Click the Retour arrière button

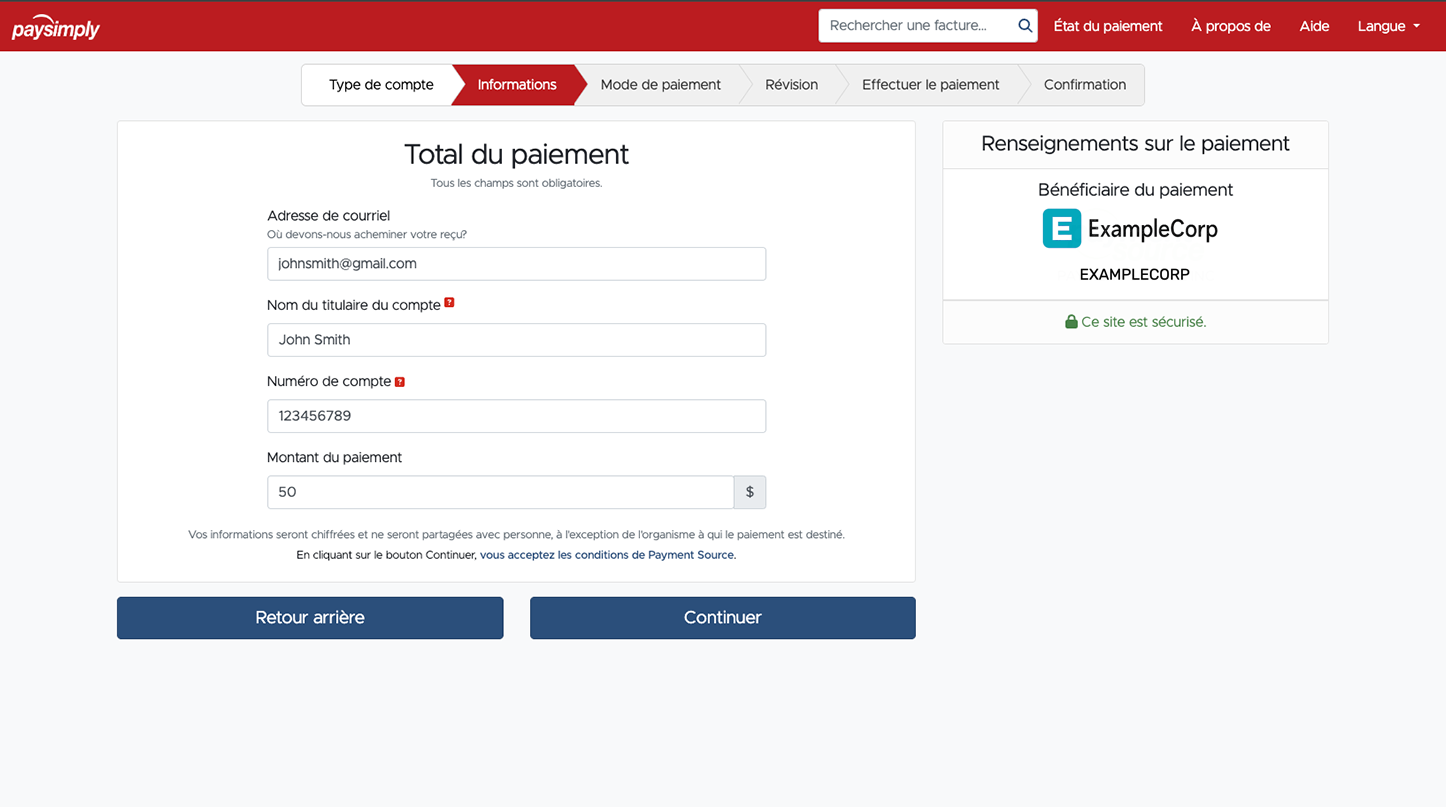click(x=310, y=617)
